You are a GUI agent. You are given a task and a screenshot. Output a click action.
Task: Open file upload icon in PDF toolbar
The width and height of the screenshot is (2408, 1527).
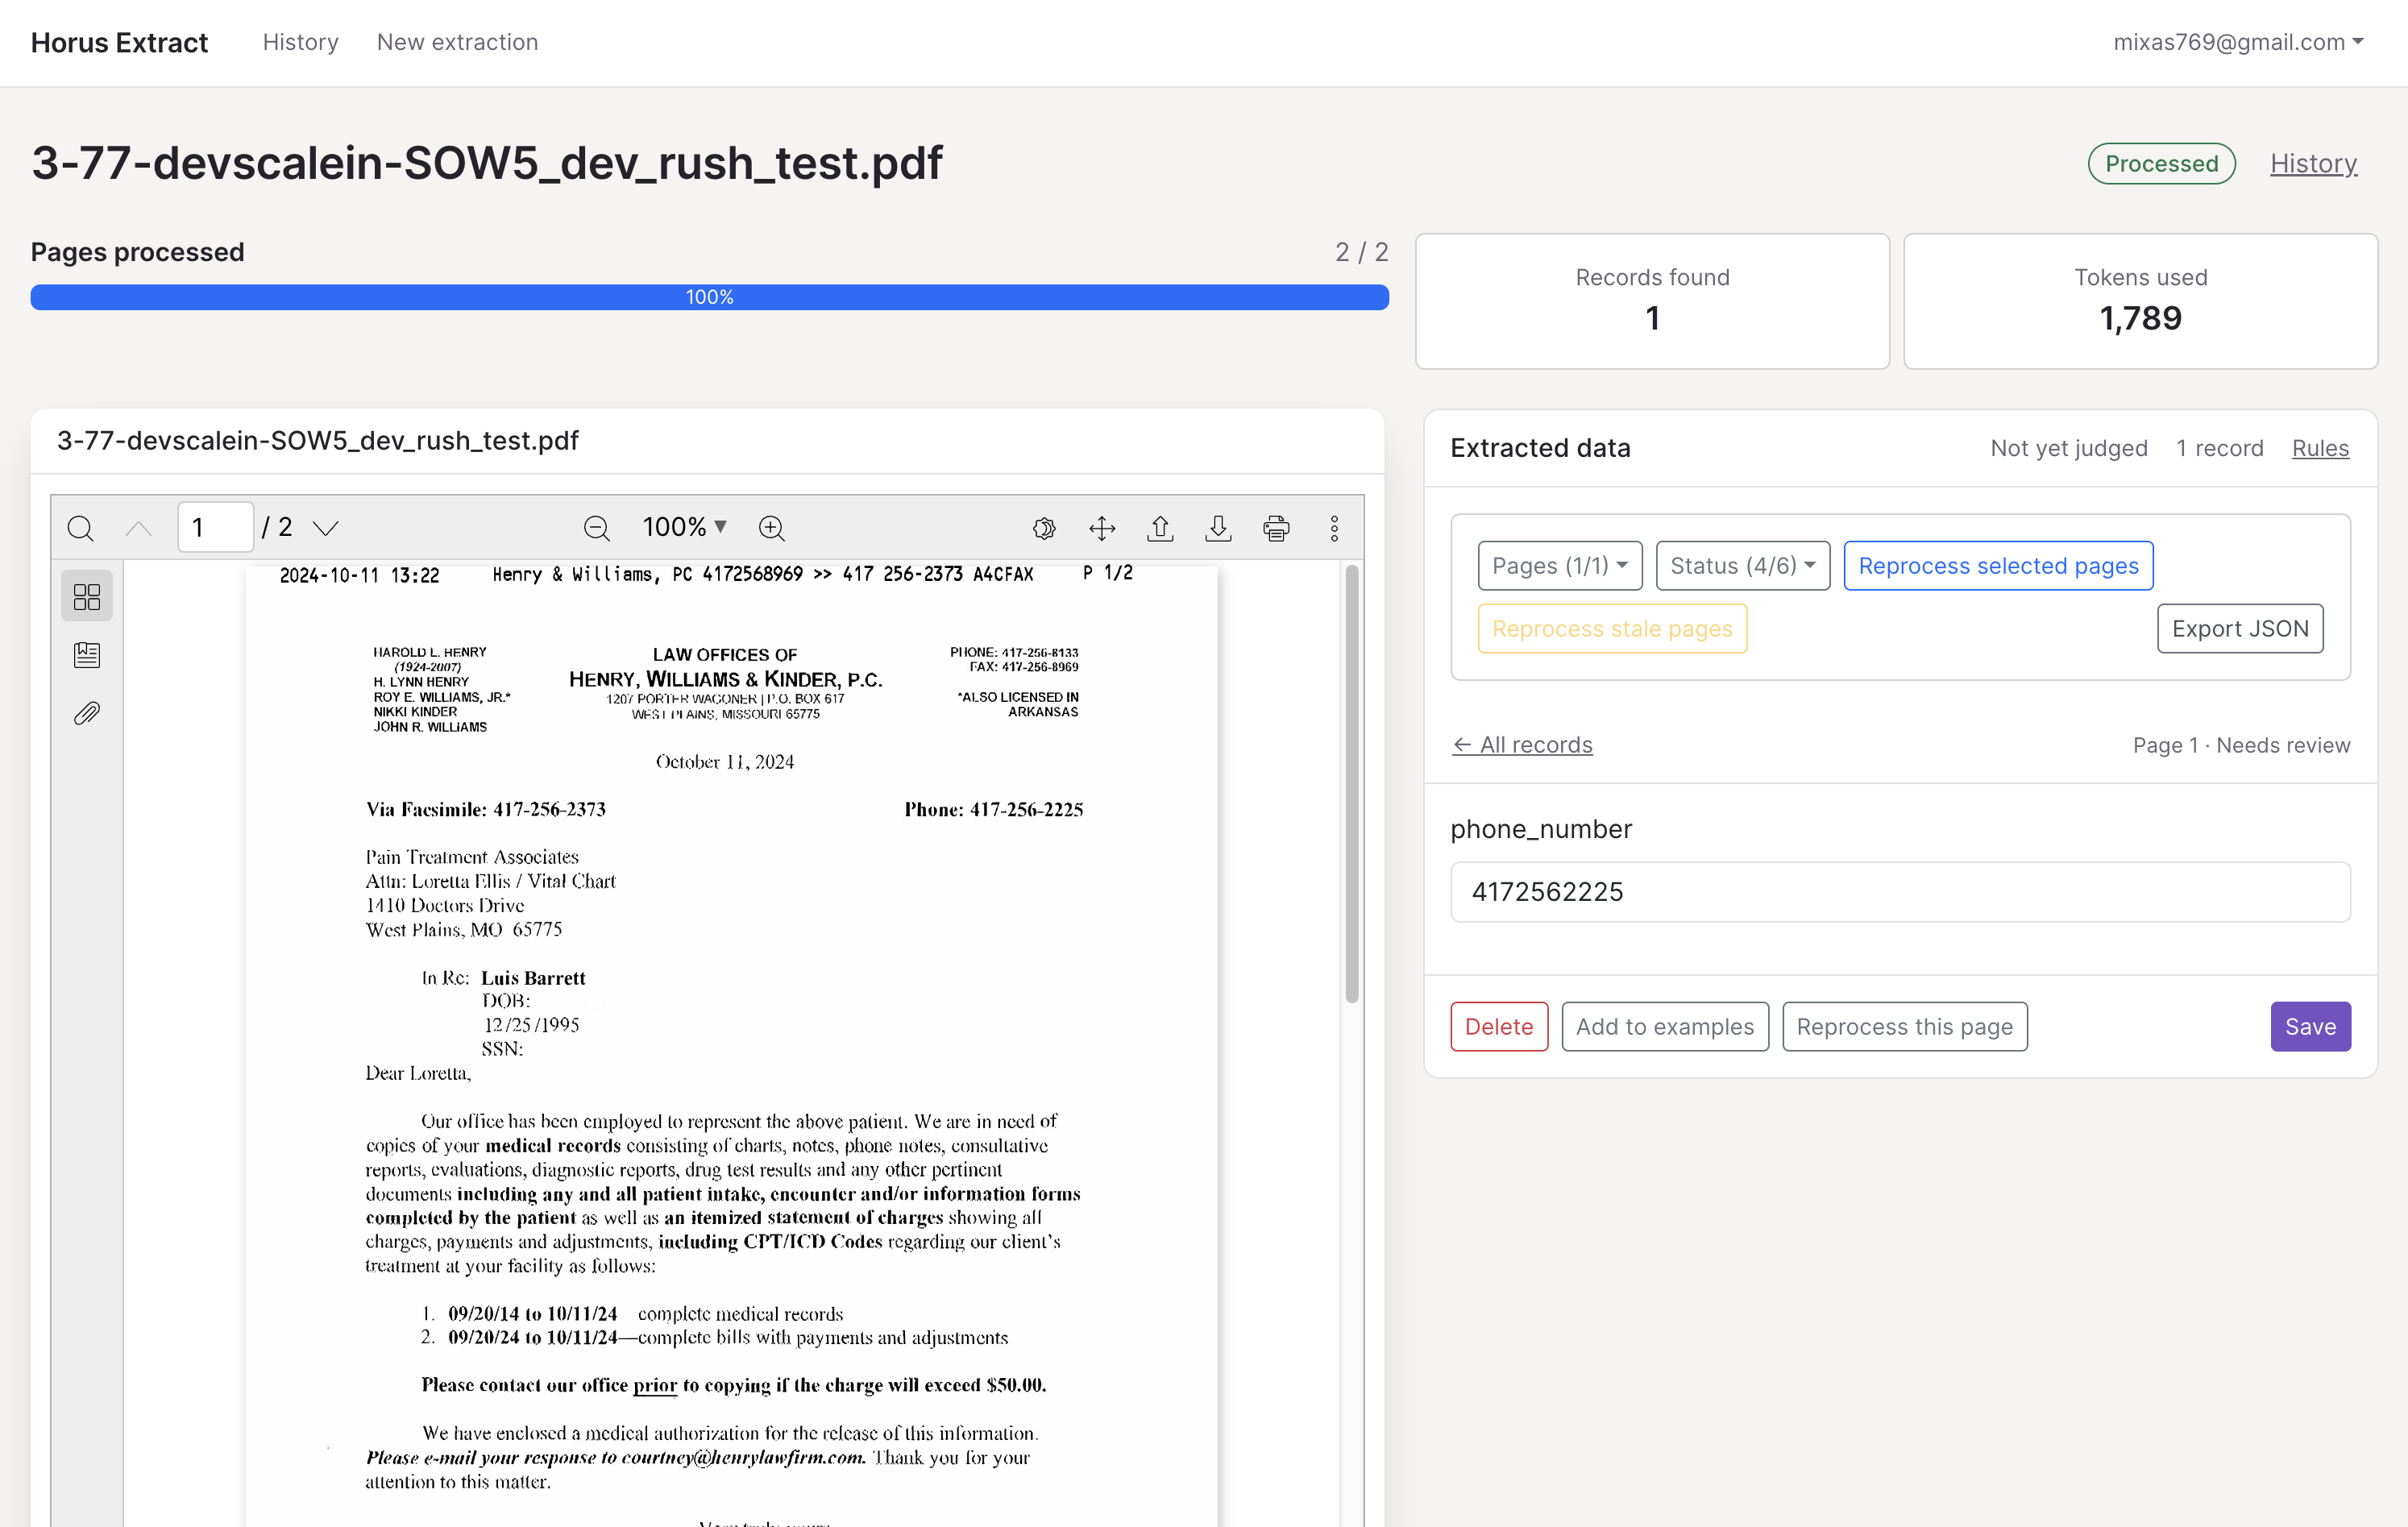tap(1160, 527)
